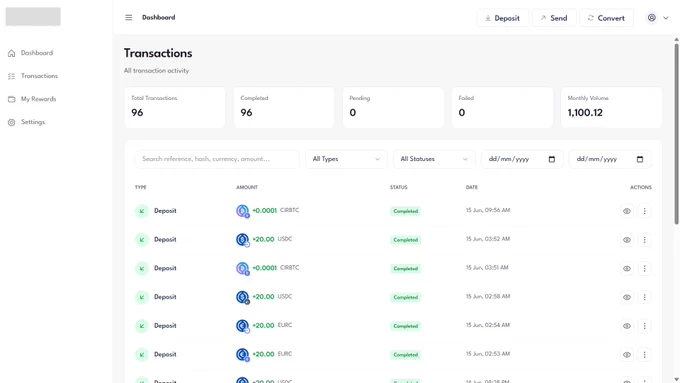The height and width of the screenshot is (383, 680).
Task: Expand the All Types dropdown
Action: coord(346,159)
